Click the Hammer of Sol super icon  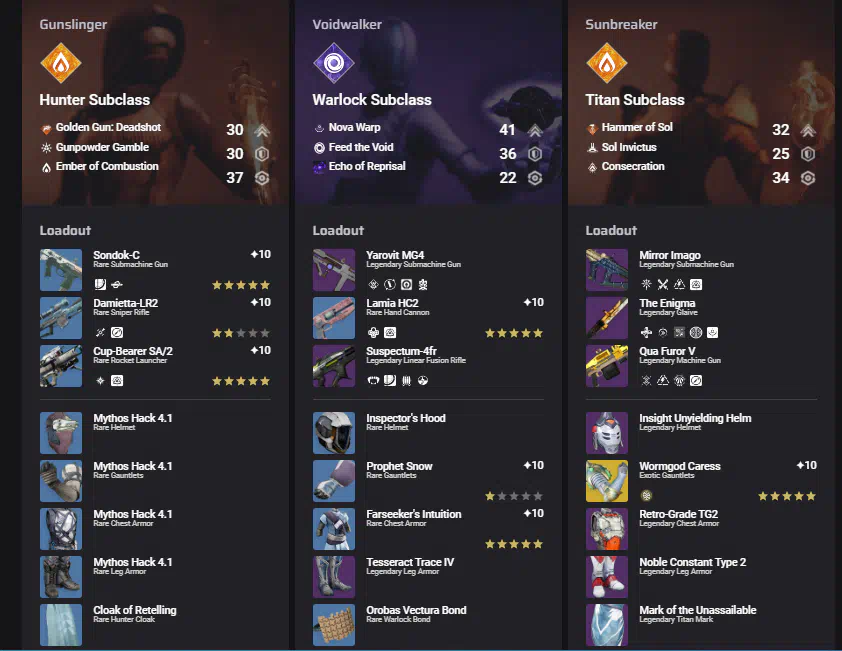point(592,128)
